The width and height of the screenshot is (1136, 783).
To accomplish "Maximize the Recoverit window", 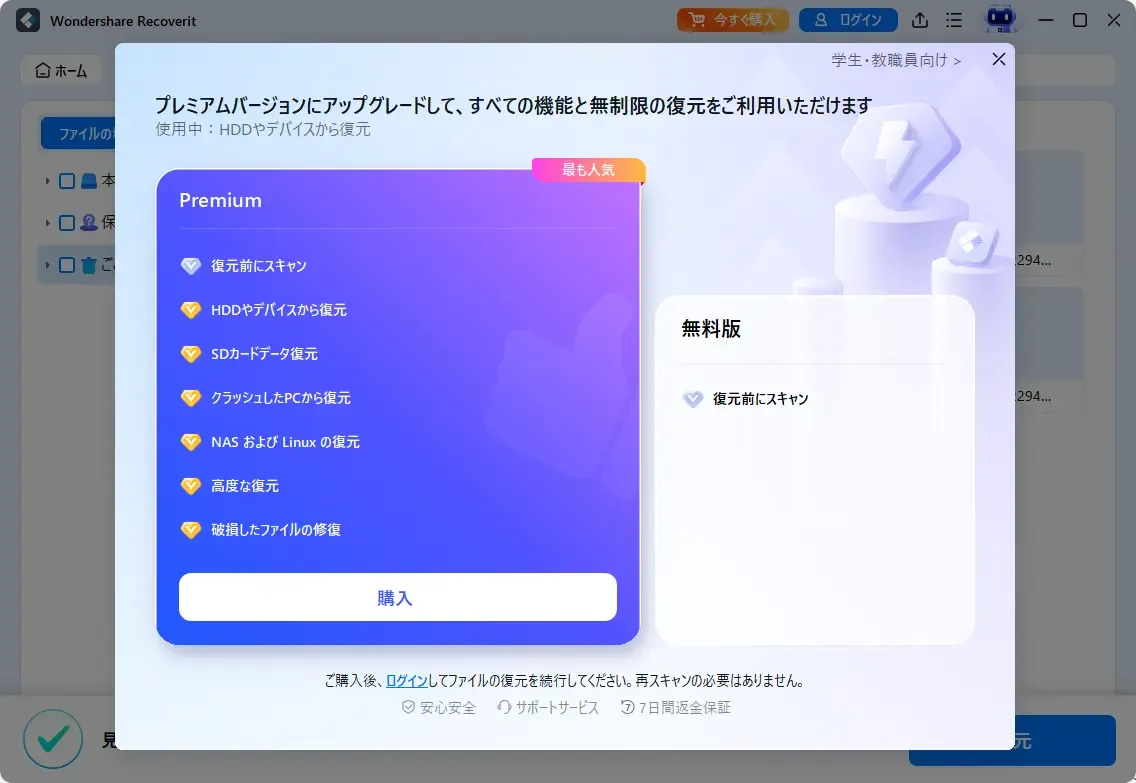I will (x=1079, y=20).
